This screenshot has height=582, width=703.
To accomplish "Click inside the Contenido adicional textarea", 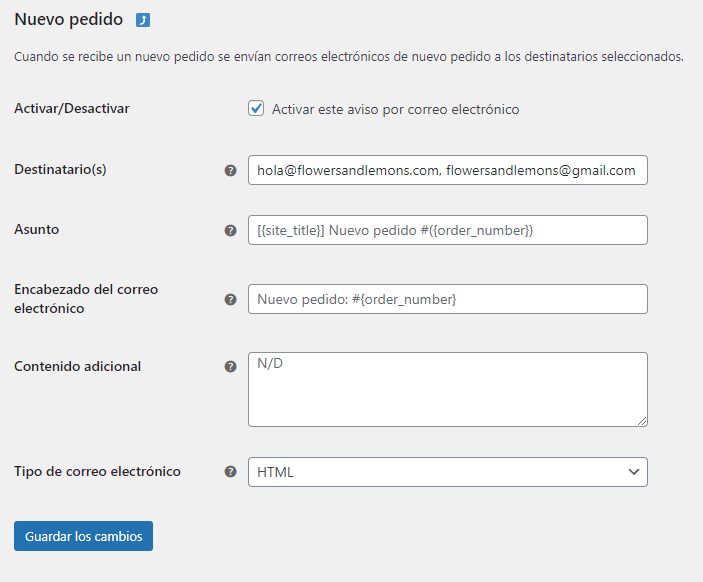I will (x=447, y=389).
